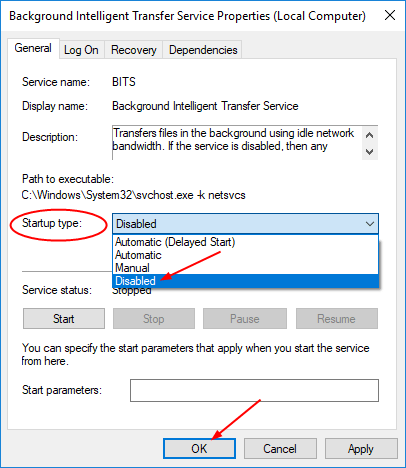Click the description scroll down arrow
The height and width of the screenshot is (468, 406).
coord(369,152)
